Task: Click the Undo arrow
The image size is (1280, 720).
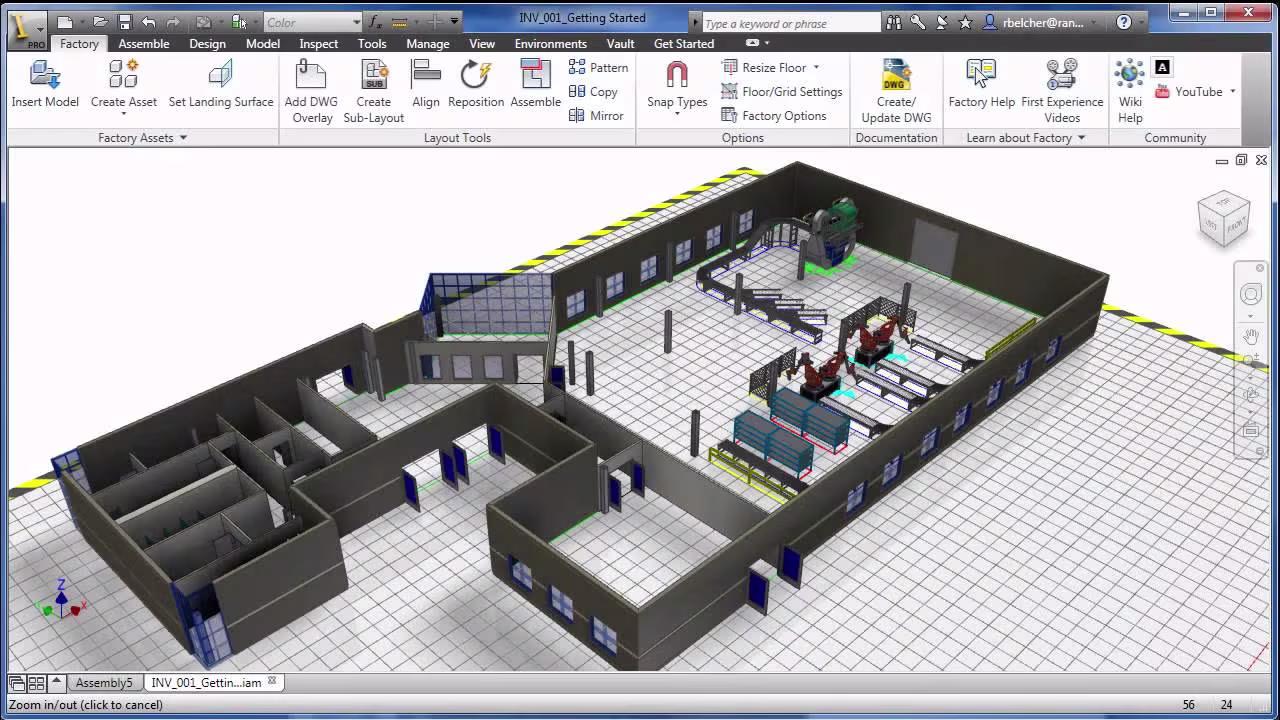Action: click(x=149, y=22)
